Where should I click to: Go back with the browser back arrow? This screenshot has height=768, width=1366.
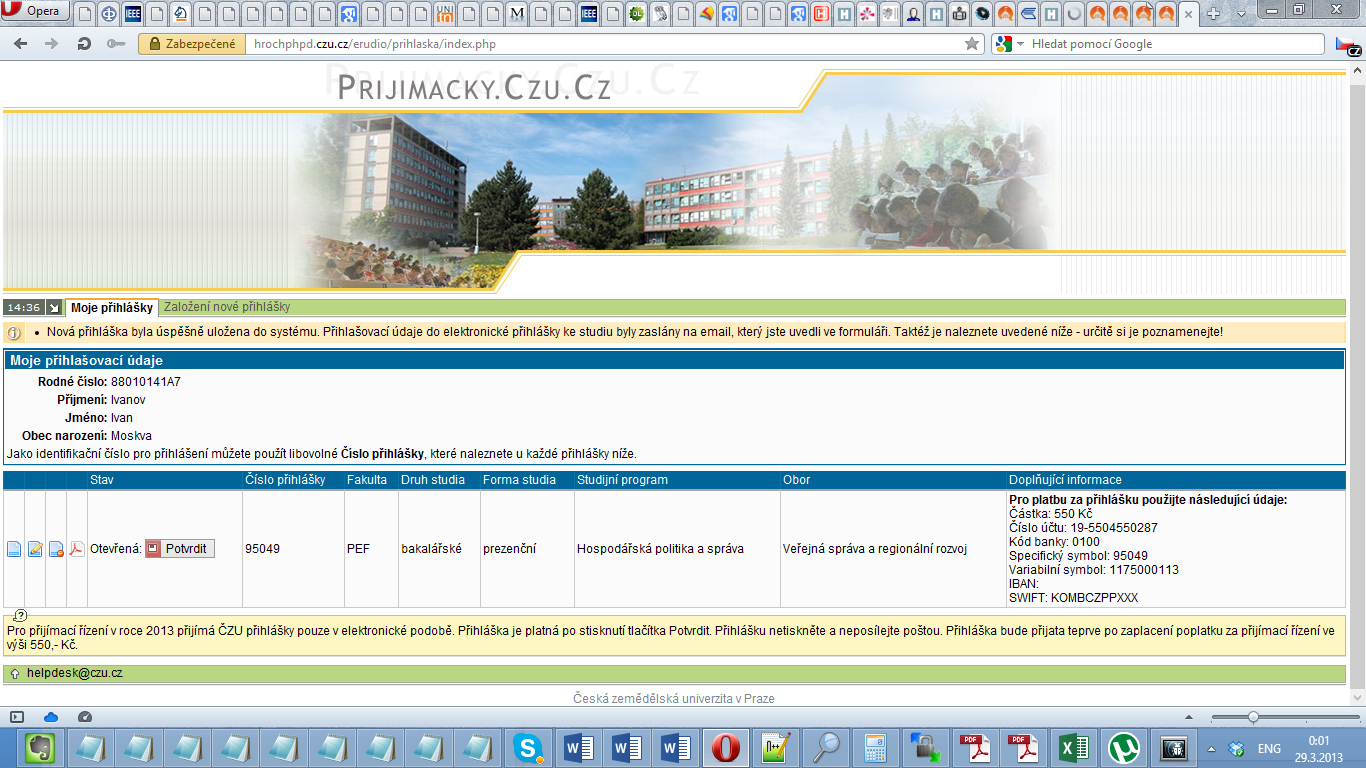click(20, 44)
